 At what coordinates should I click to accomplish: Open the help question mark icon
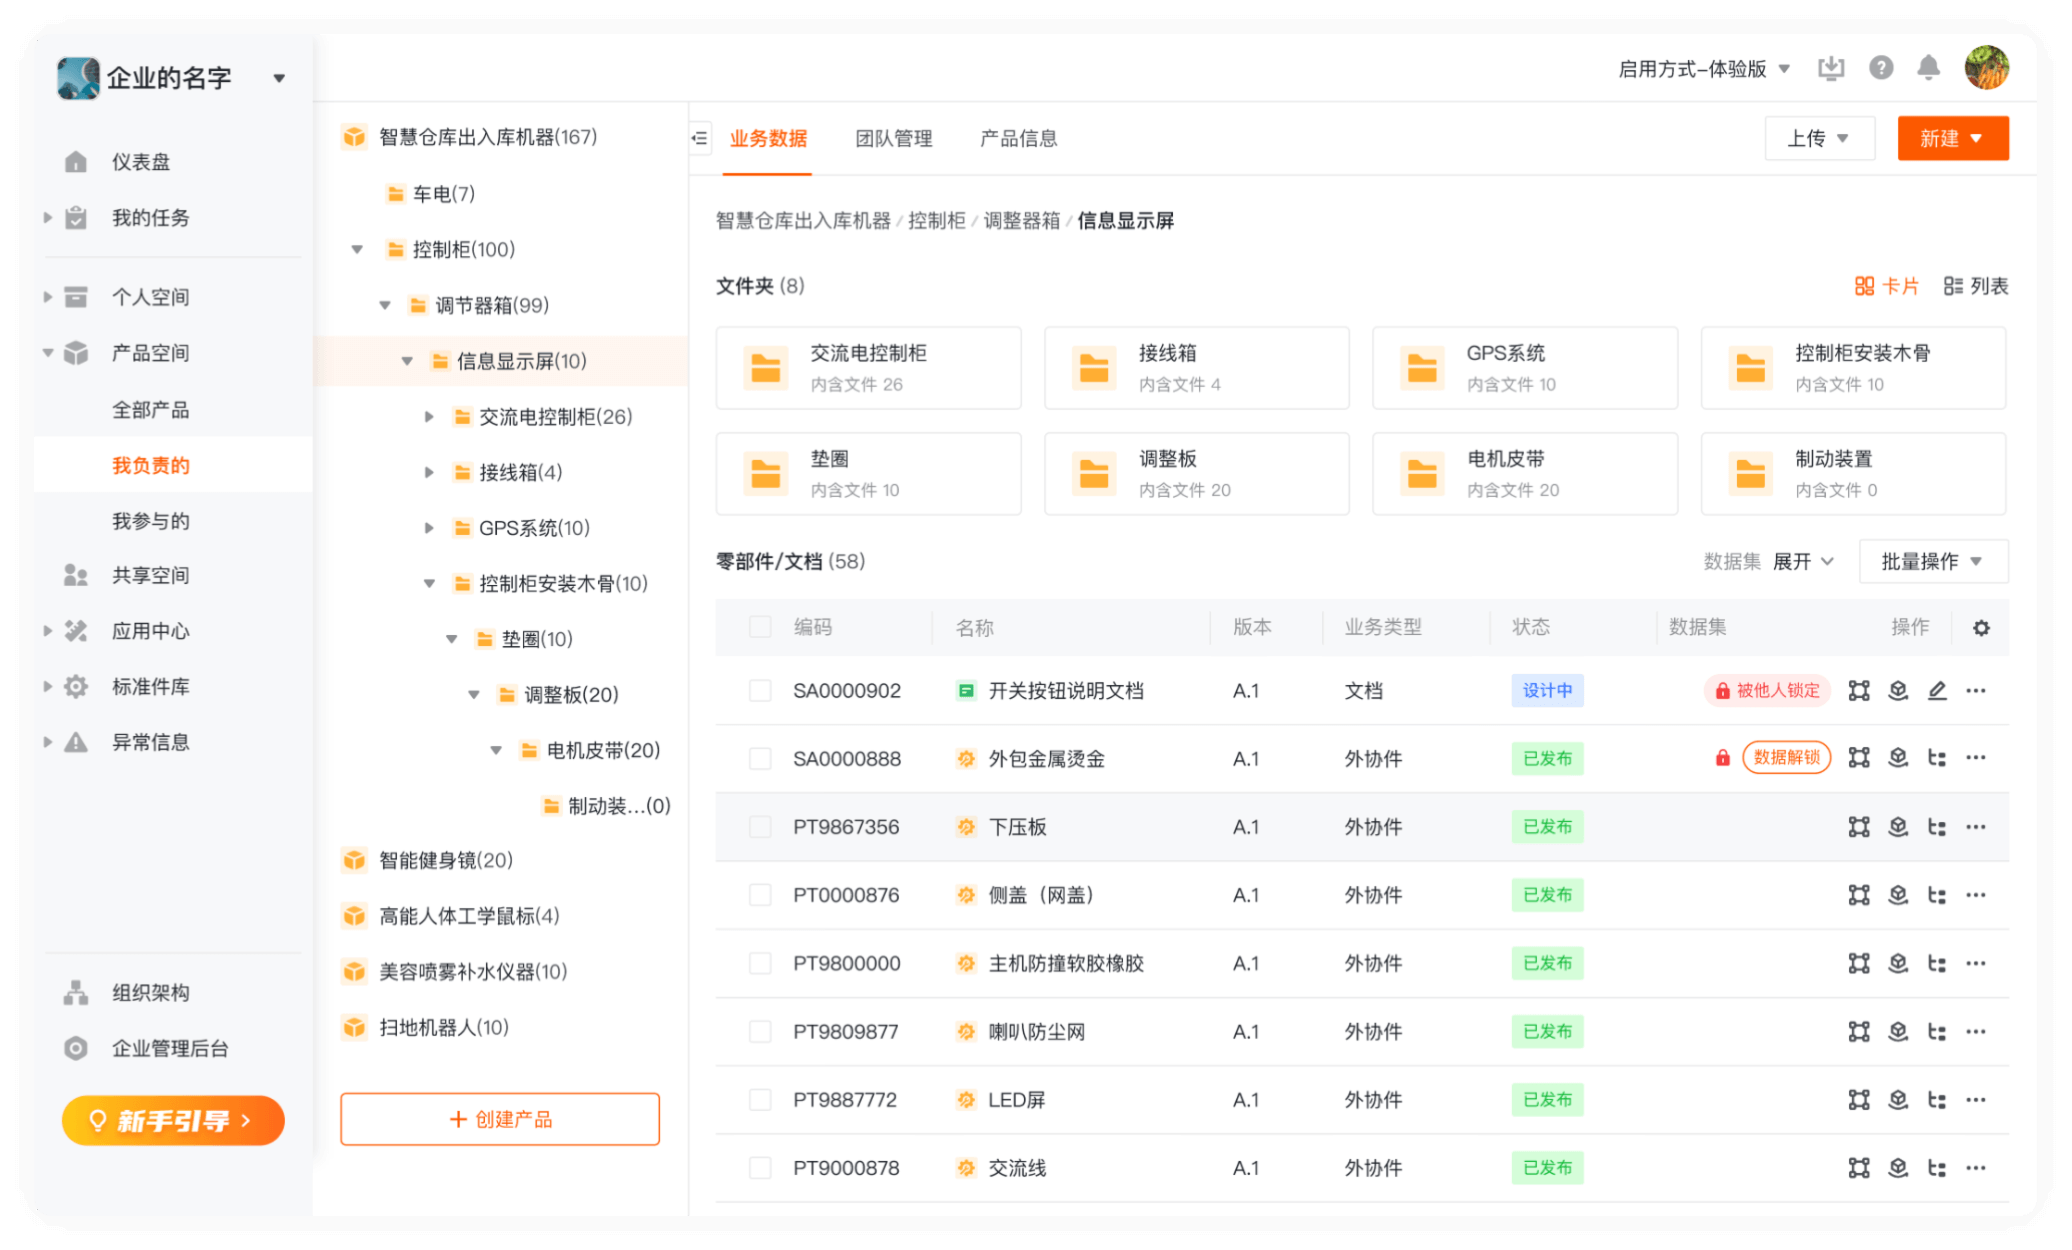tap(1881, 68)
